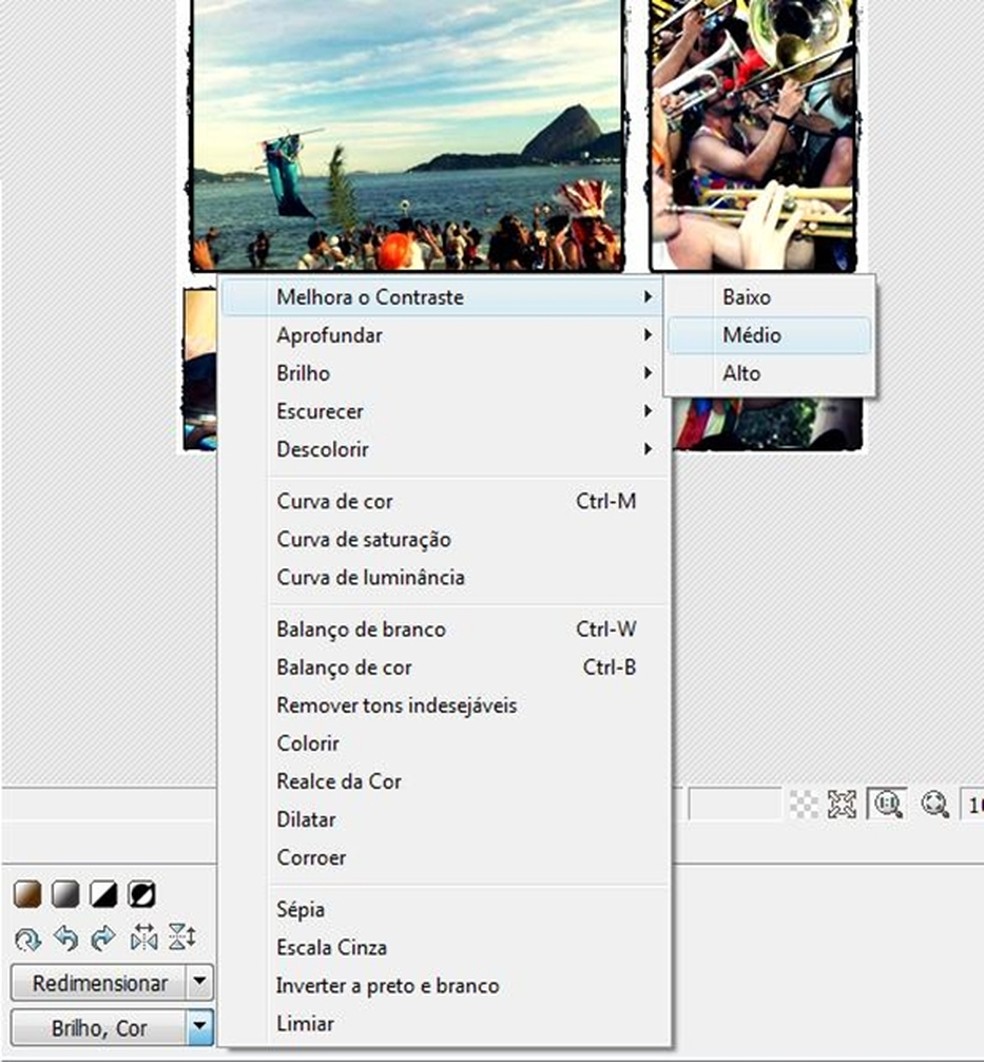Expand the Escurecer submenu
Image resolution: width=984 pixels, height=1062 pixels.
(x=444, y=411)
